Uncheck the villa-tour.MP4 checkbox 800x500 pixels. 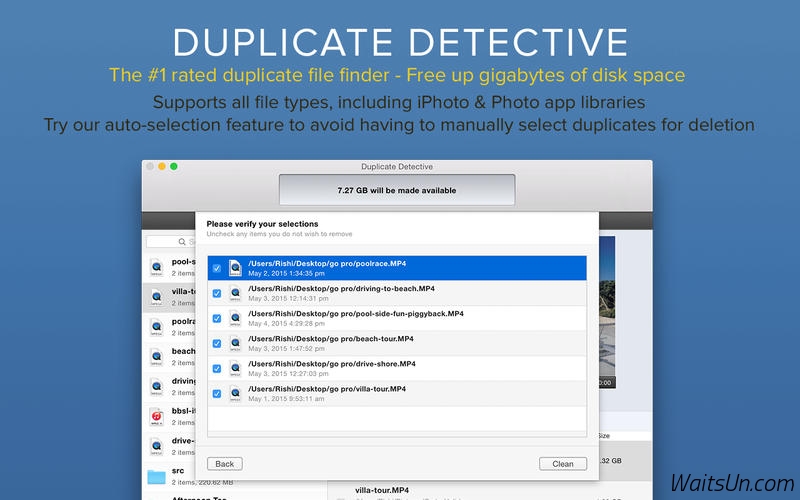[217, 393]
